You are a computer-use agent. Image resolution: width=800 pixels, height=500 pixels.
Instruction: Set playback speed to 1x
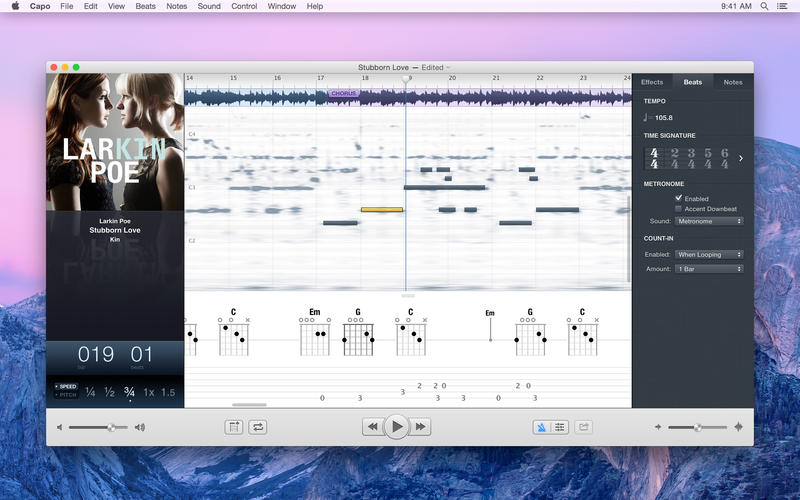149,392
